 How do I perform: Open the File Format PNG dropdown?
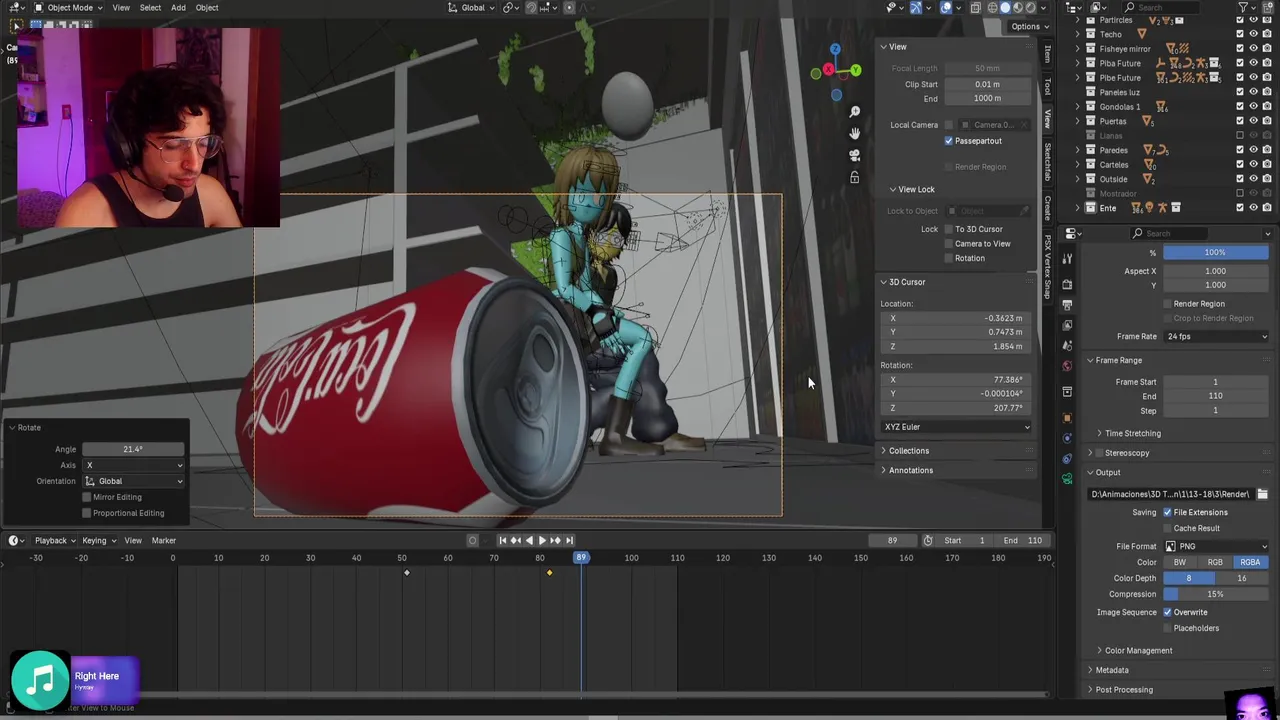pos(1217,546)
